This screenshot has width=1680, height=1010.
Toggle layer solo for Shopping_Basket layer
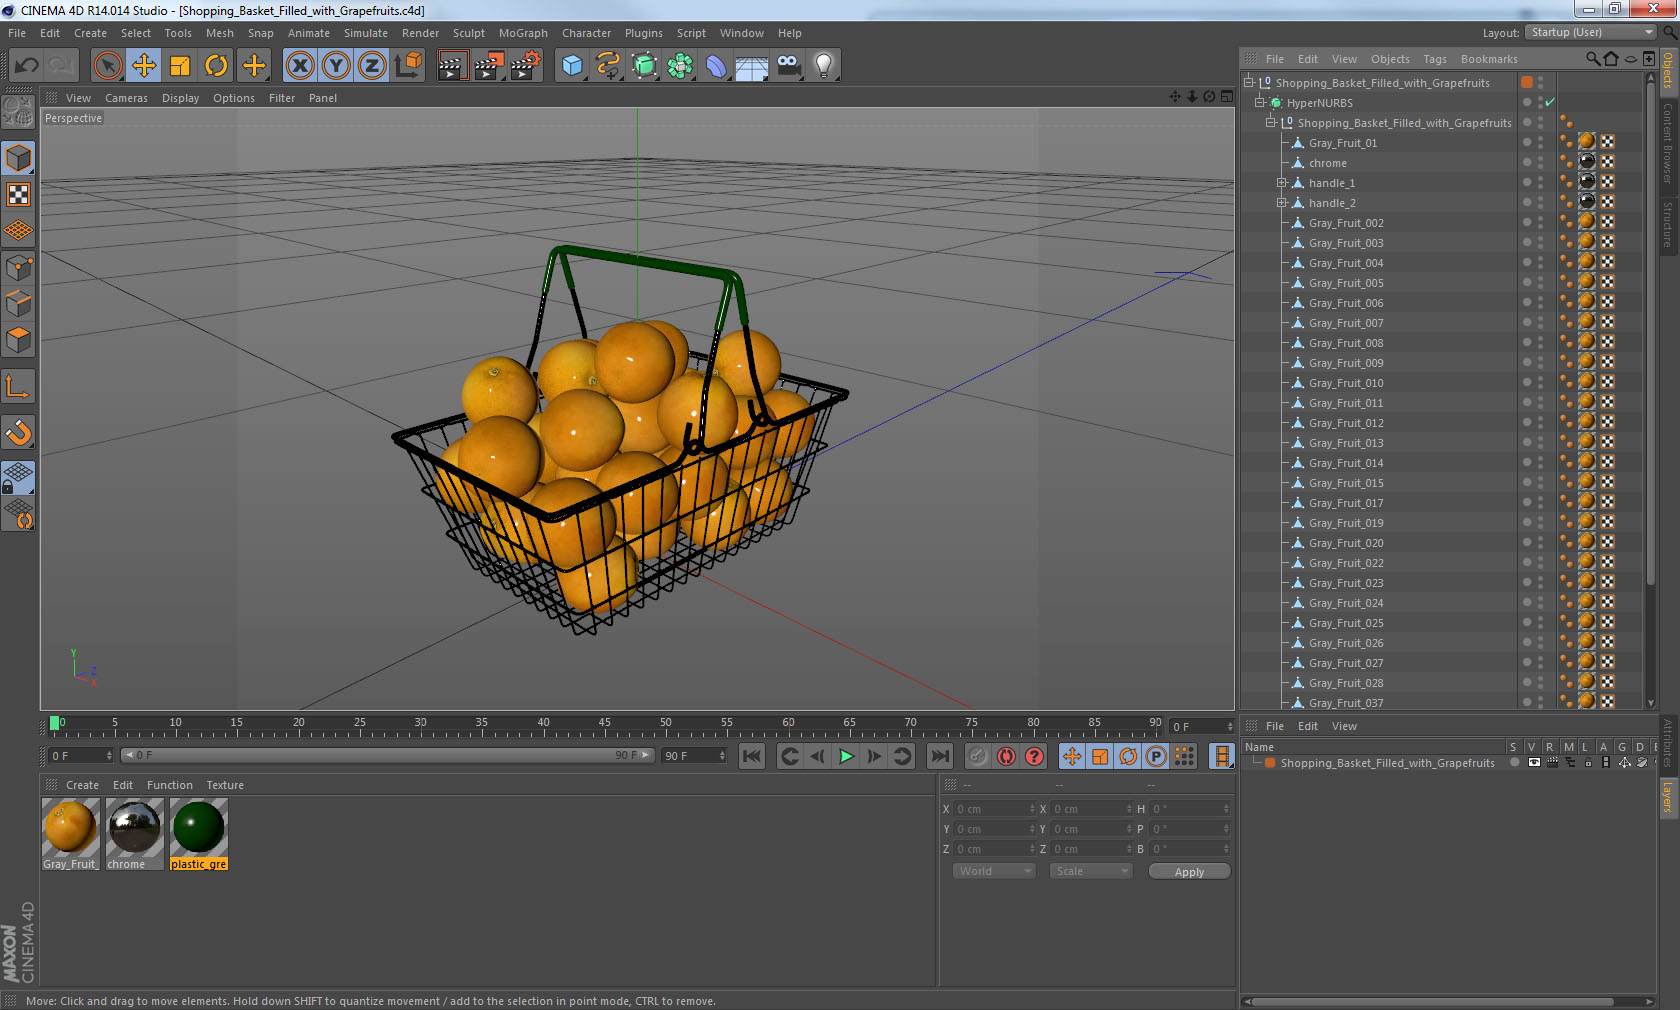[x=1515, y=762]
